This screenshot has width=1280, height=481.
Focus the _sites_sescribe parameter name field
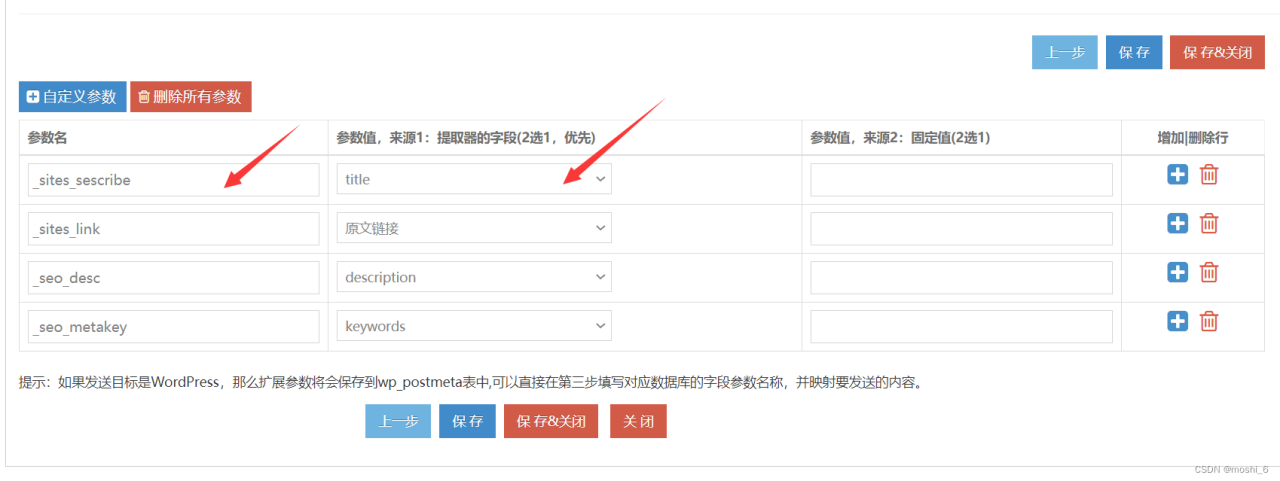click(x=173, y=180)
